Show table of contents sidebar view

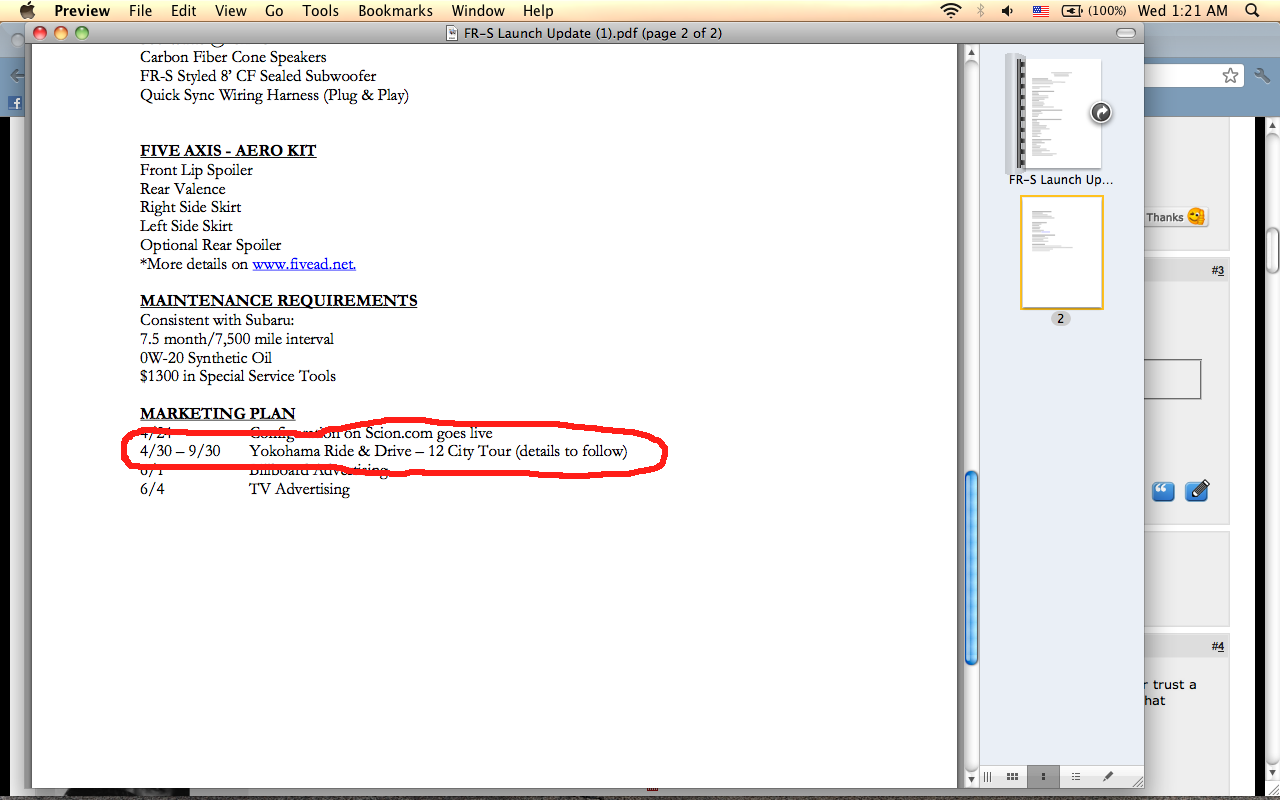tap(1075, 777)
